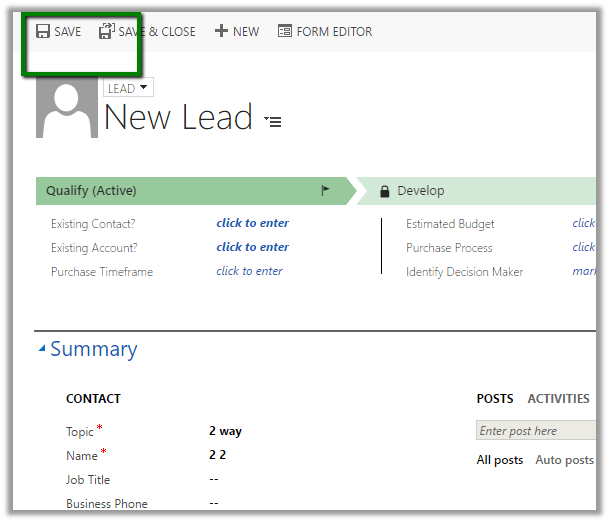This screenshot has height=522, width=609.
Task: Click to enter Existing Contact value
Action: tap(252, 223)
